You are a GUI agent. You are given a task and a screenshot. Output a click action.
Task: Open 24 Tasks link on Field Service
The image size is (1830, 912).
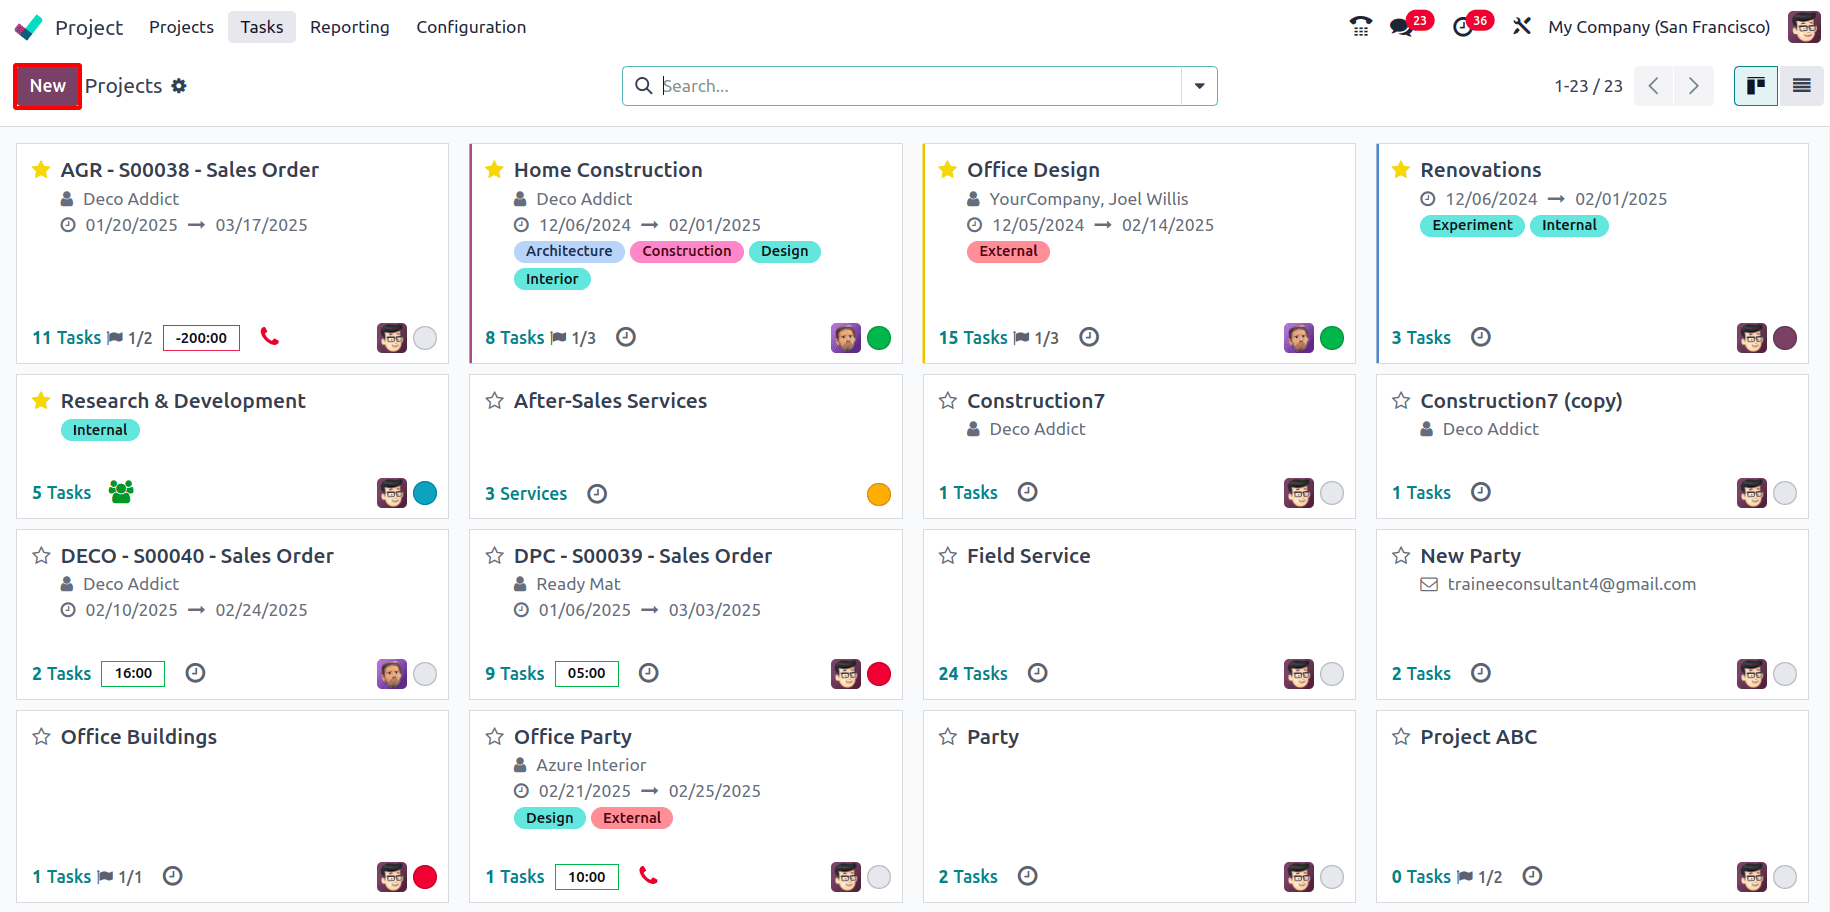pos(973,674)
